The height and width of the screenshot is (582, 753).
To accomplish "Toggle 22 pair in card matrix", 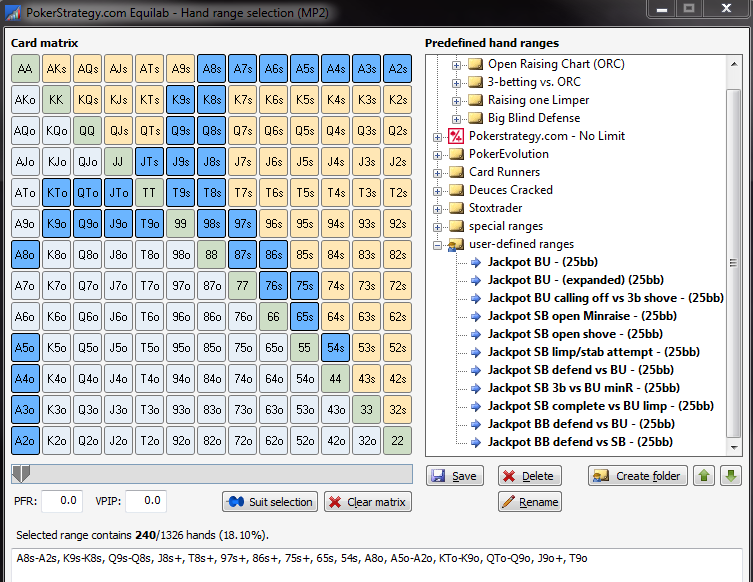I will click(x=398, y=441).
